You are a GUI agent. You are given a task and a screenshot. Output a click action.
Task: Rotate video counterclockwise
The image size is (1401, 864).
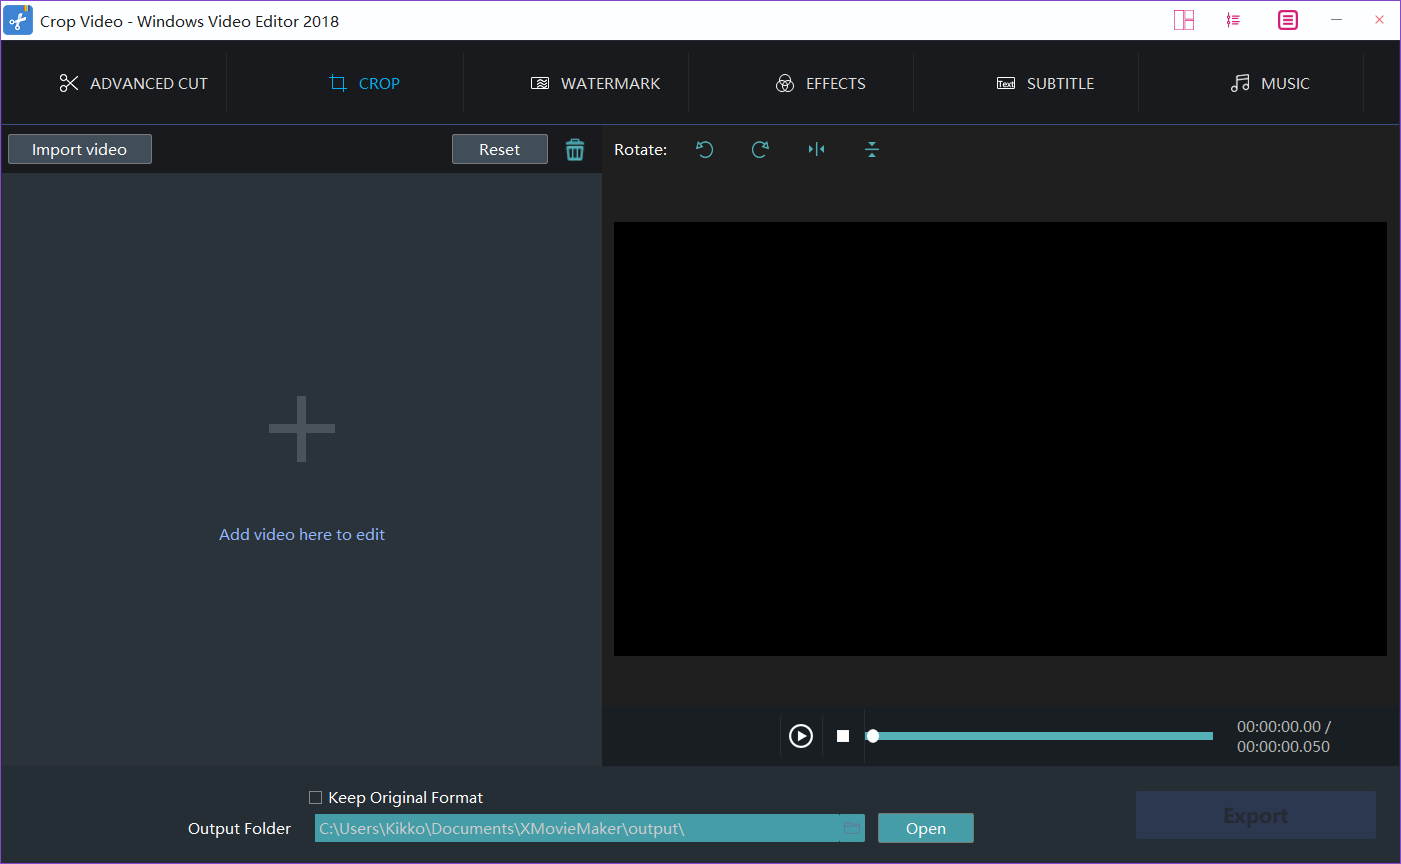coord(705,149)
